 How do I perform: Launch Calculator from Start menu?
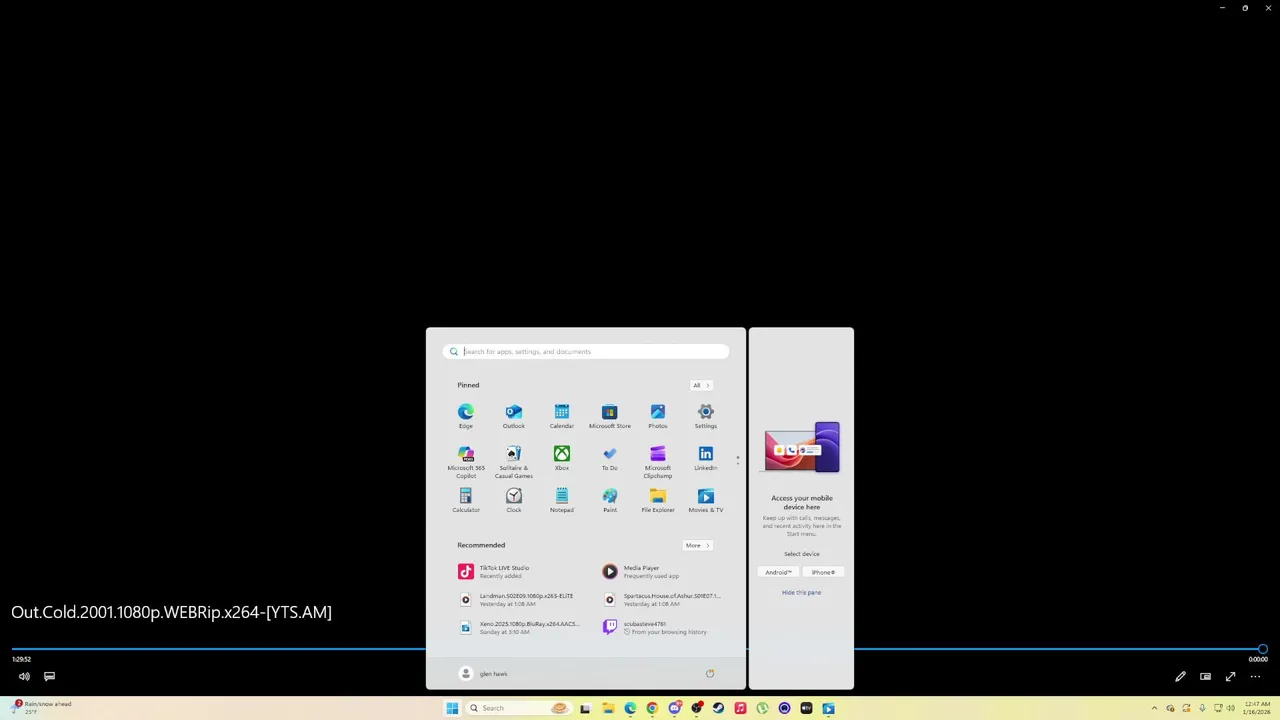pos(466,501)
